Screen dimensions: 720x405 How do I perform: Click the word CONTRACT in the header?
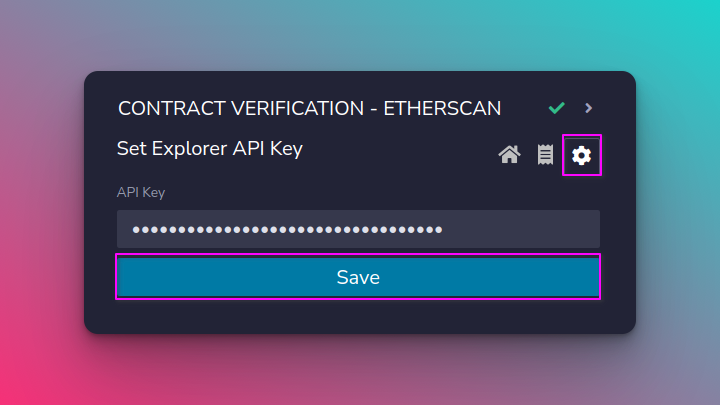(x=172, y=108)
